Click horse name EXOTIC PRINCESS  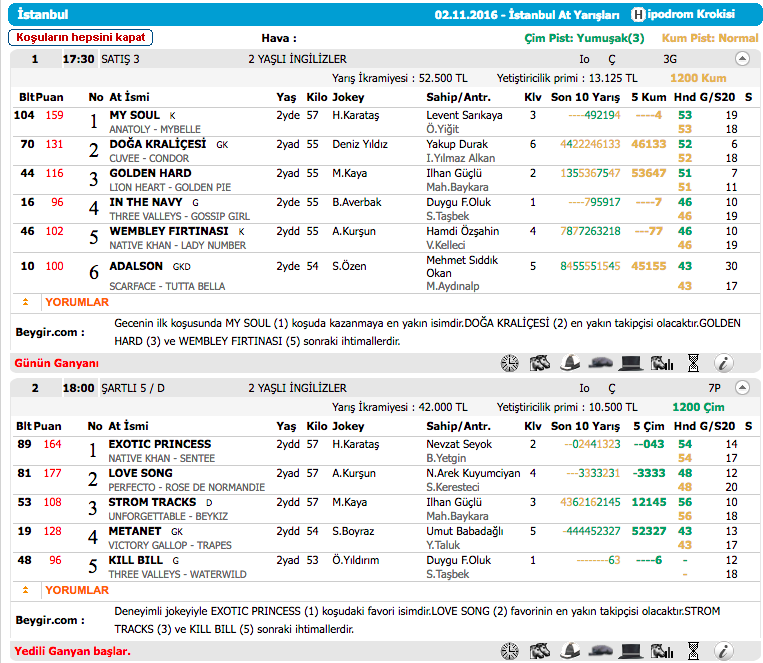(x=159, y=444)
